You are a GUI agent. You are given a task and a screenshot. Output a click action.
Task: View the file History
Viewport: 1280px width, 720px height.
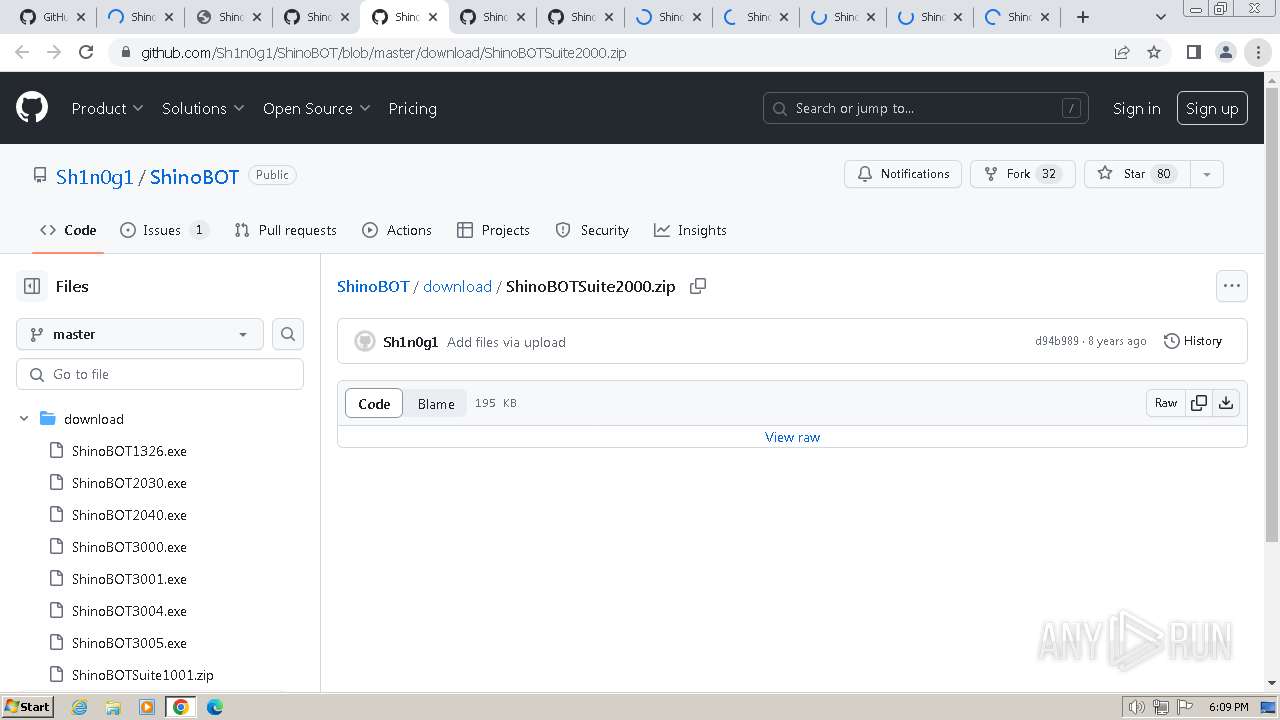tap(1193, 341)
